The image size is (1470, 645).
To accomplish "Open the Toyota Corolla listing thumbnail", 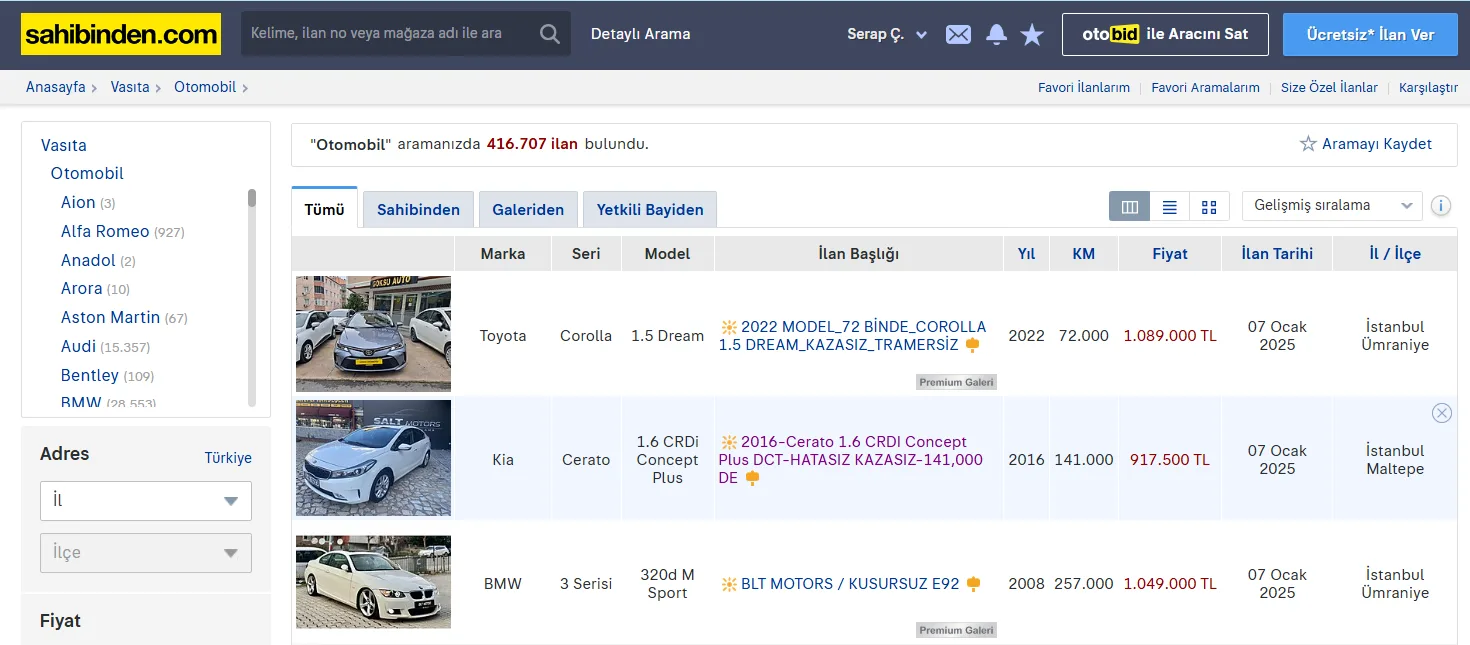I will point(373,334).
